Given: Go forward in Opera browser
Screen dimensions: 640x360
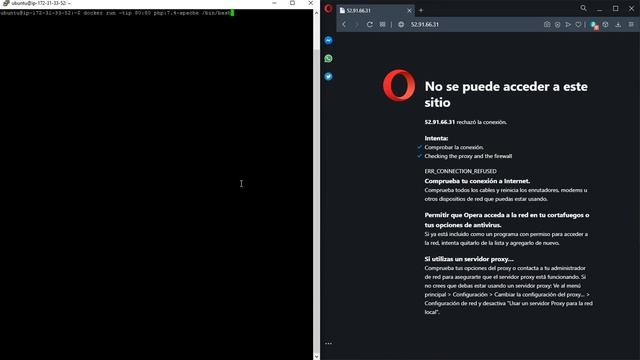Looking at the screenshot, I should point(356,24).
